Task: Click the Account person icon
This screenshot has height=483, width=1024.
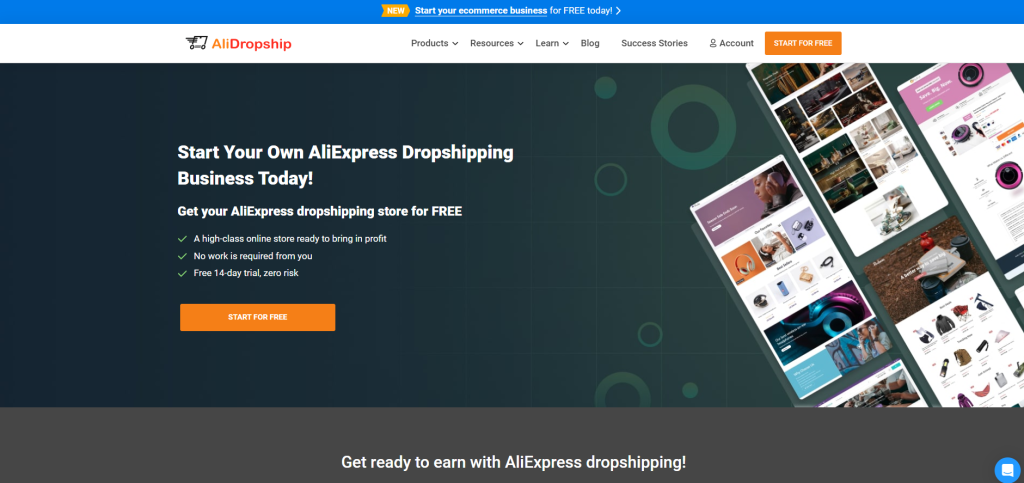Action: [x=713, y=43]
